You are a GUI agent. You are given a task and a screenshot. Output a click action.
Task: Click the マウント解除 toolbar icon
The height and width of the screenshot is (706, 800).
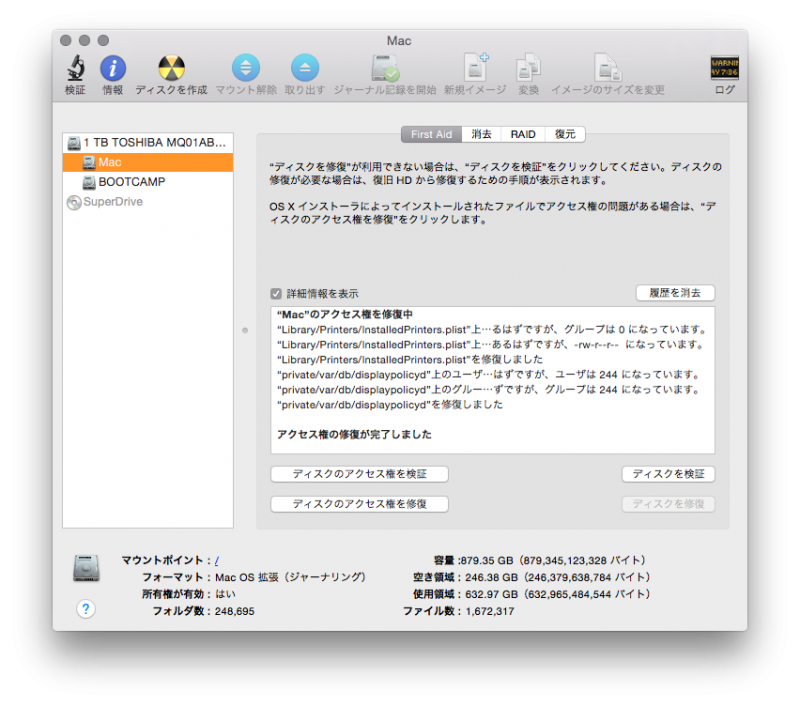[245, 69]
